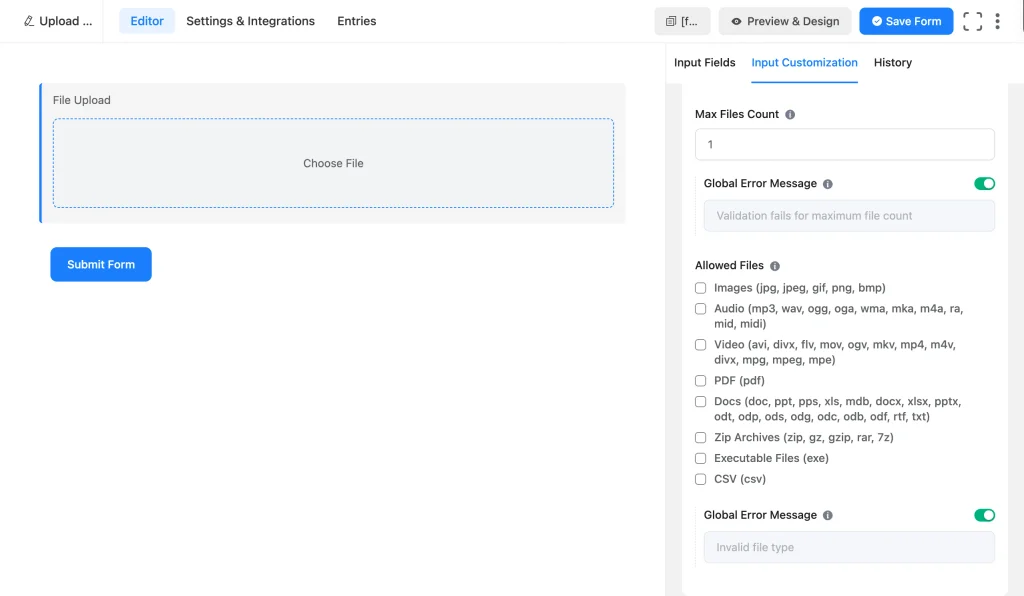The image size is (1024, 596).
Task: Open the History tab
Action: pos(892,63)
